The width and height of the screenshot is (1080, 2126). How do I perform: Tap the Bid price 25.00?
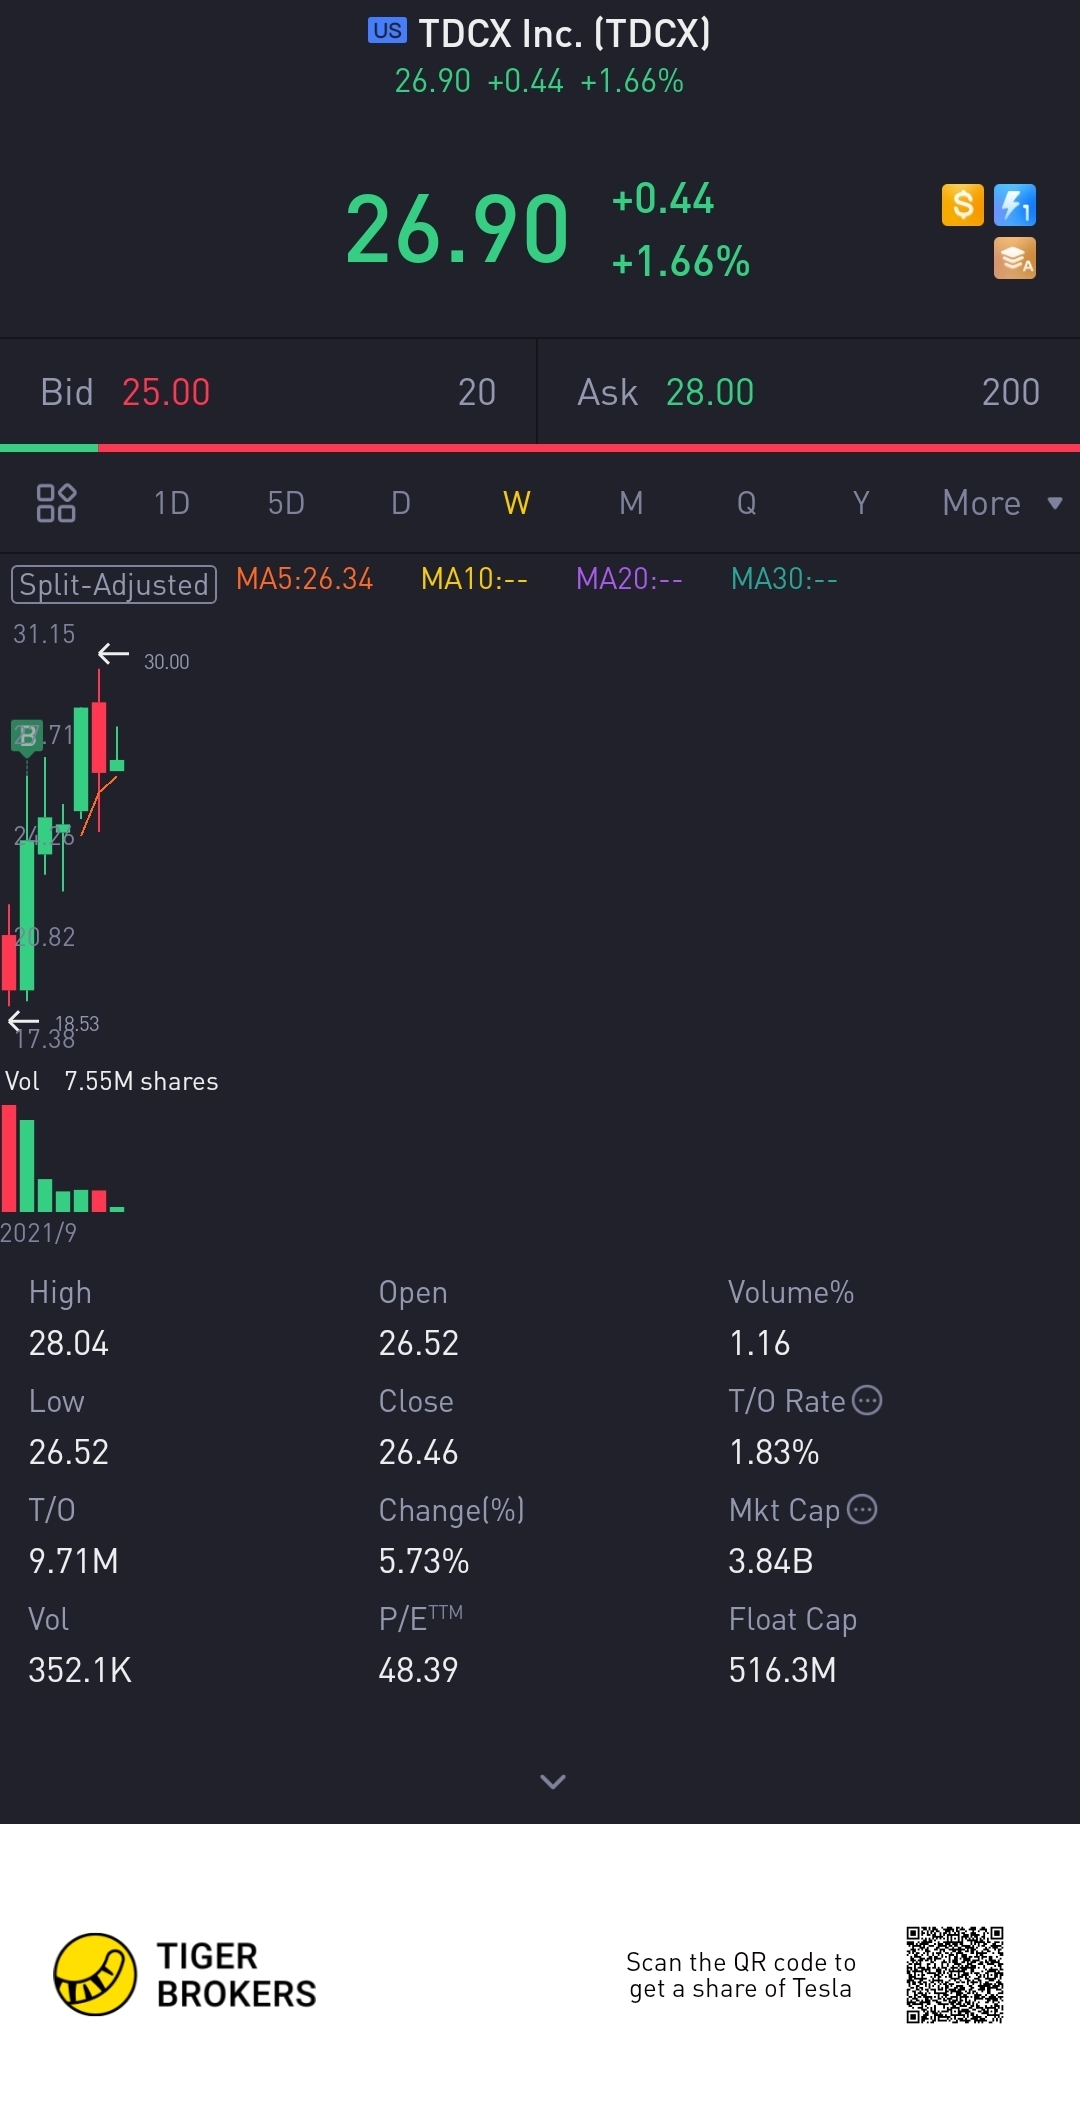[166, 392]
